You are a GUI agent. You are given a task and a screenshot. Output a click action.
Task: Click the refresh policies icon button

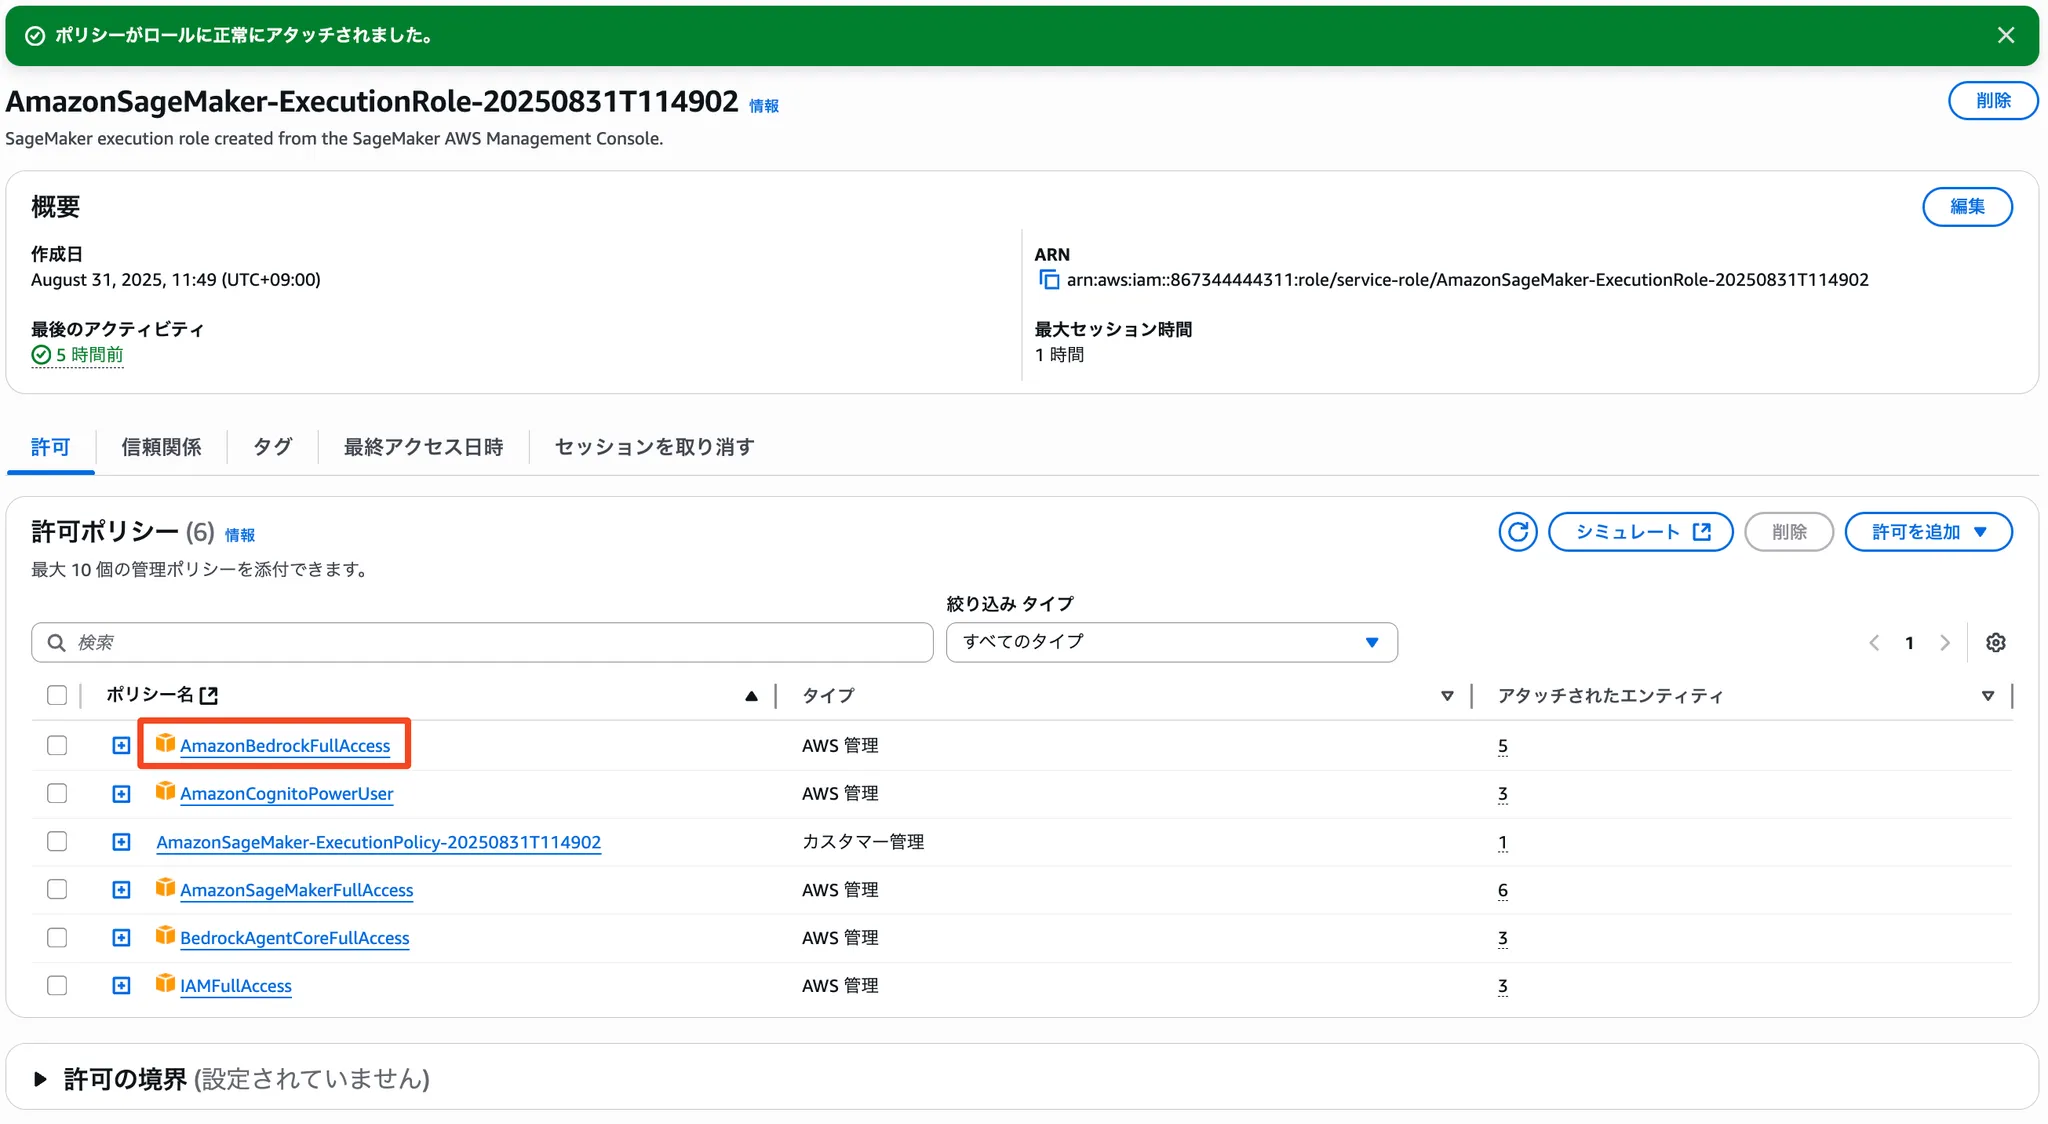tap(1517, 532)
